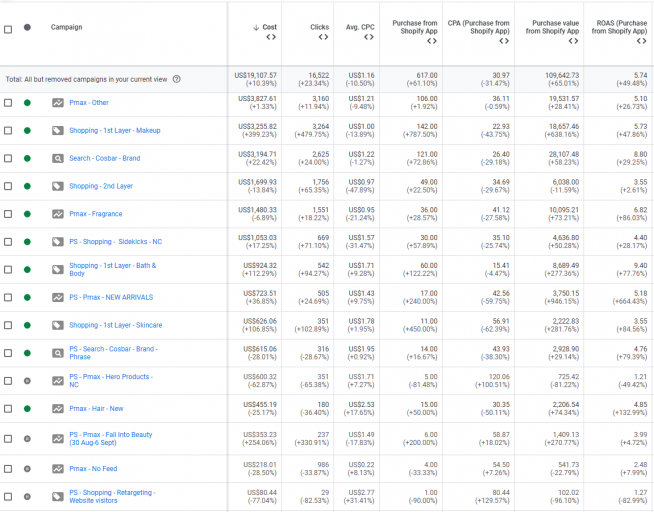Click the tag icon beside Shopping - 1st Layer - Bath & Body
Image resolution: width=654 pixels, height=512 pixels.
point(58,270)
